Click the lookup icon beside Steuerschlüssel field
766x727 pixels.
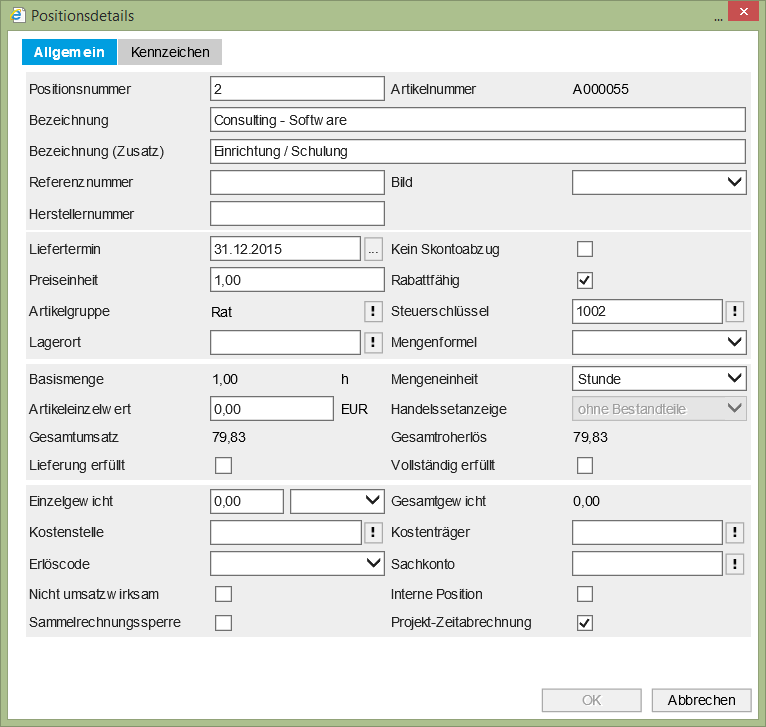click(735, 311)
